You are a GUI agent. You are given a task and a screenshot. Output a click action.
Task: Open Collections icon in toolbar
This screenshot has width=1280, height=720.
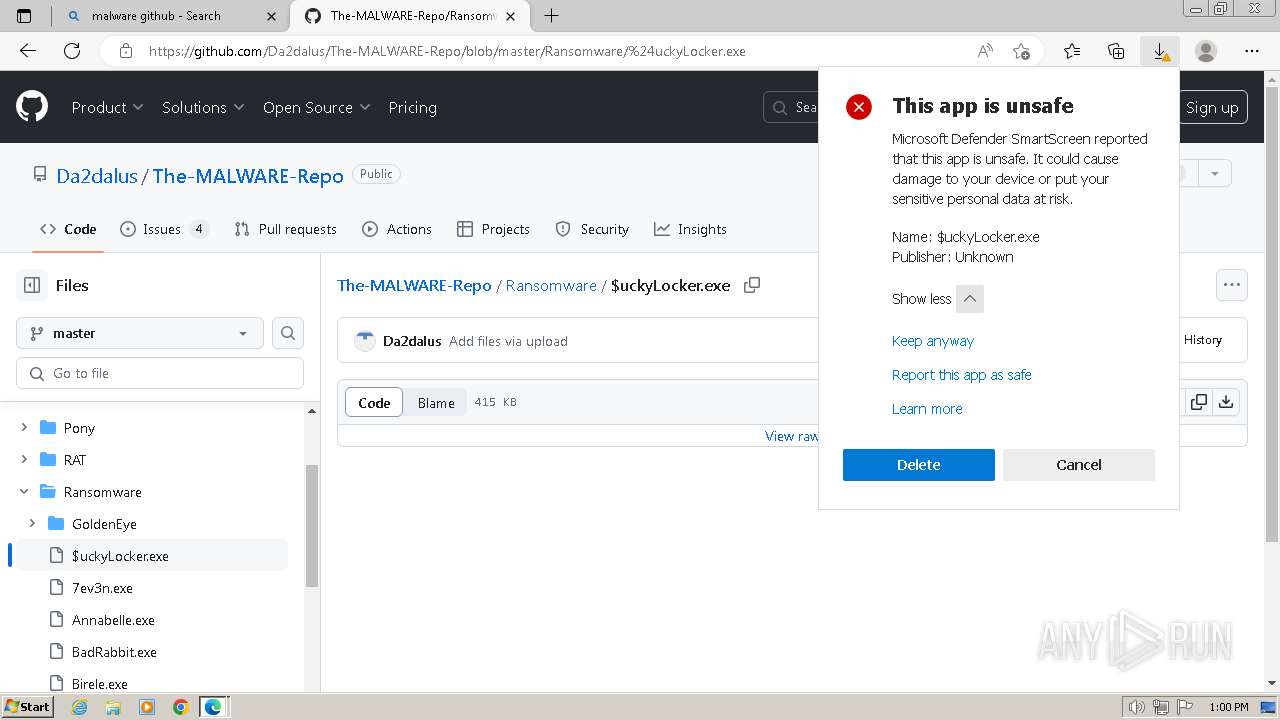(x=1116, y=51)
